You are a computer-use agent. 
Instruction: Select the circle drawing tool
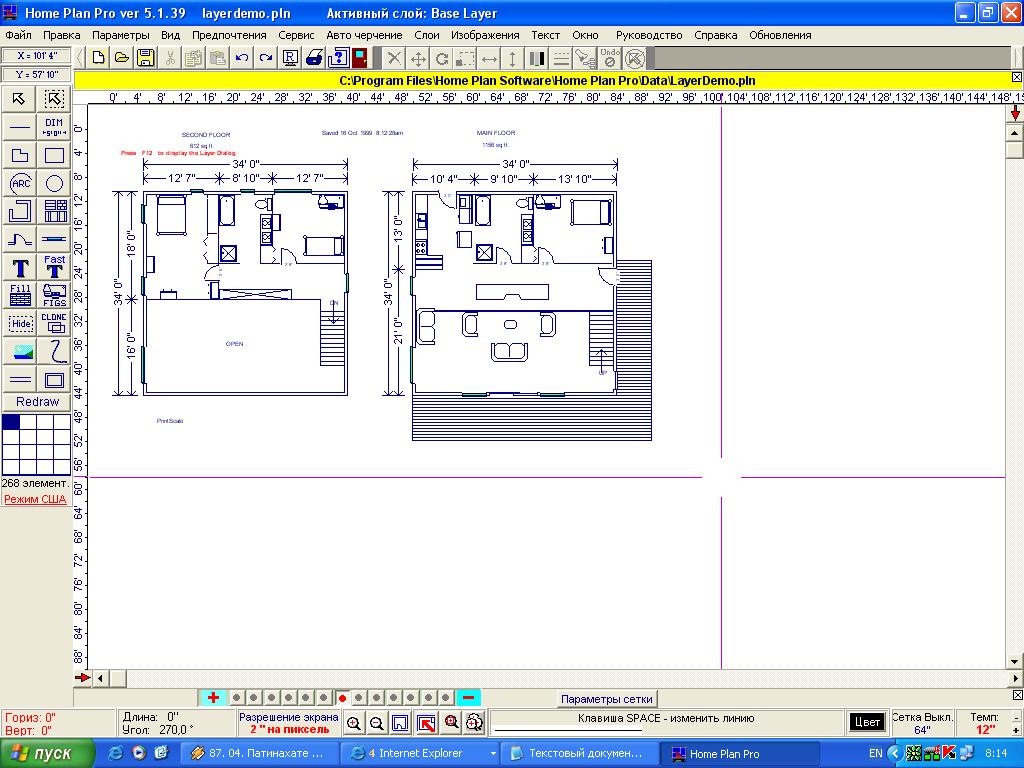pos(54,184)
